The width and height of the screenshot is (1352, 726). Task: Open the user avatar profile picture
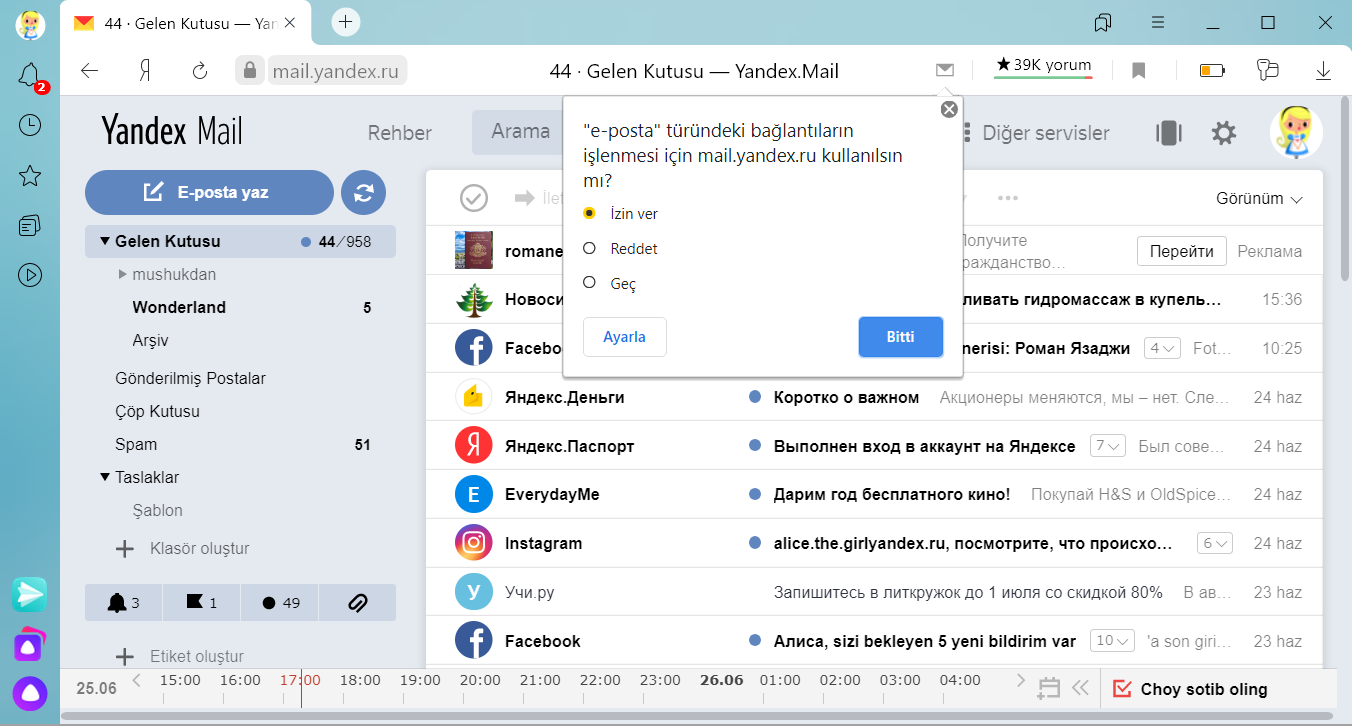1296,132
